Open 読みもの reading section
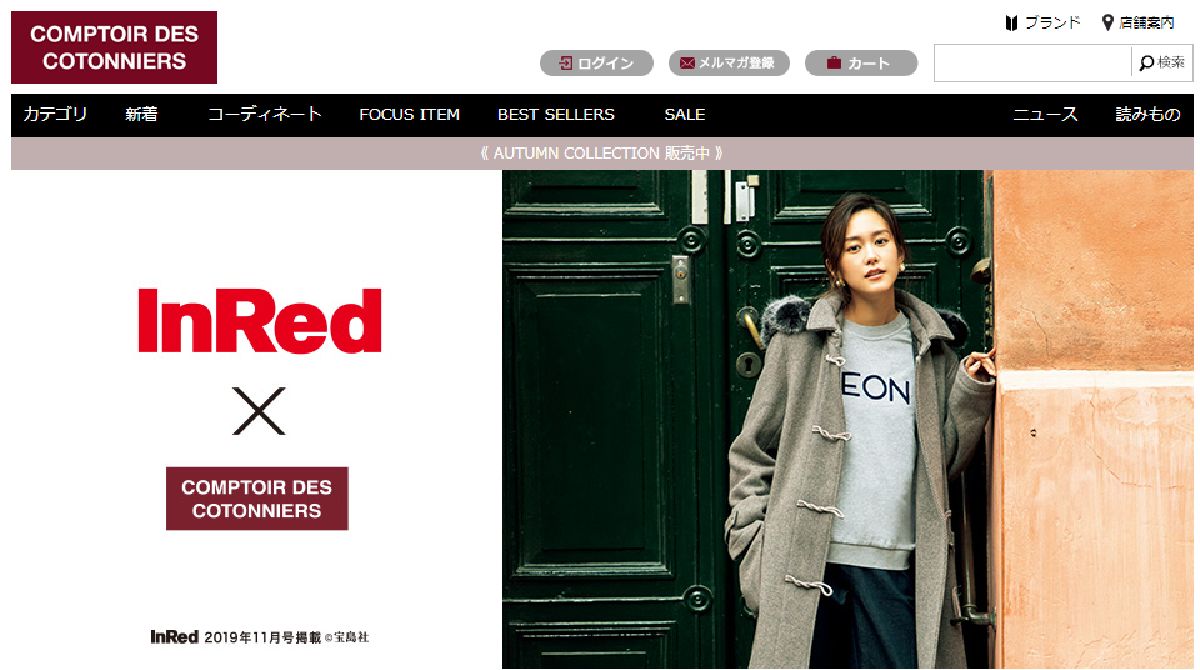The height and width of the screenshot is (670, 1200). tap(1148, 114)
